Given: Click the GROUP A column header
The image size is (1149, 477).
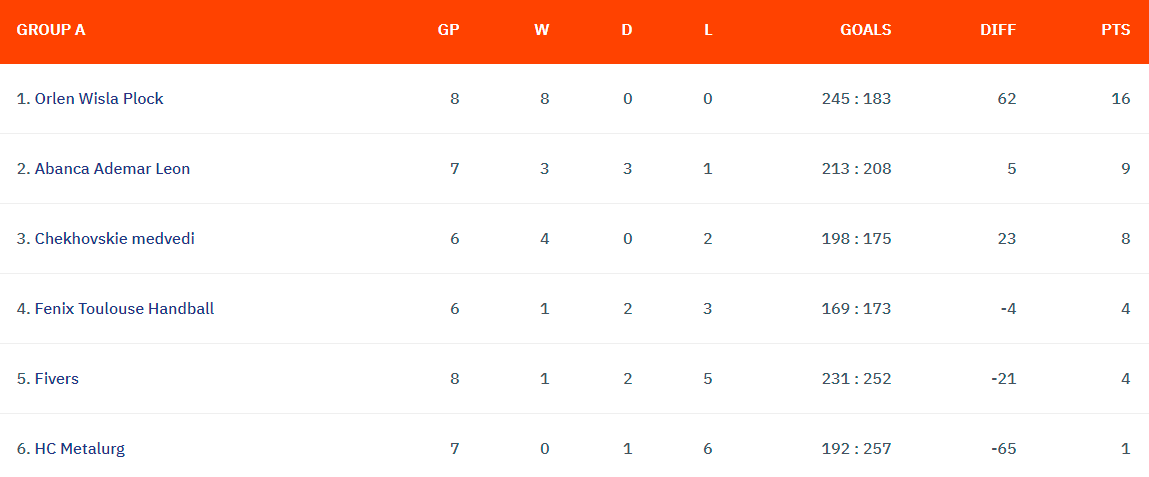Looking at the screenshot, I should tap(51, 30).
